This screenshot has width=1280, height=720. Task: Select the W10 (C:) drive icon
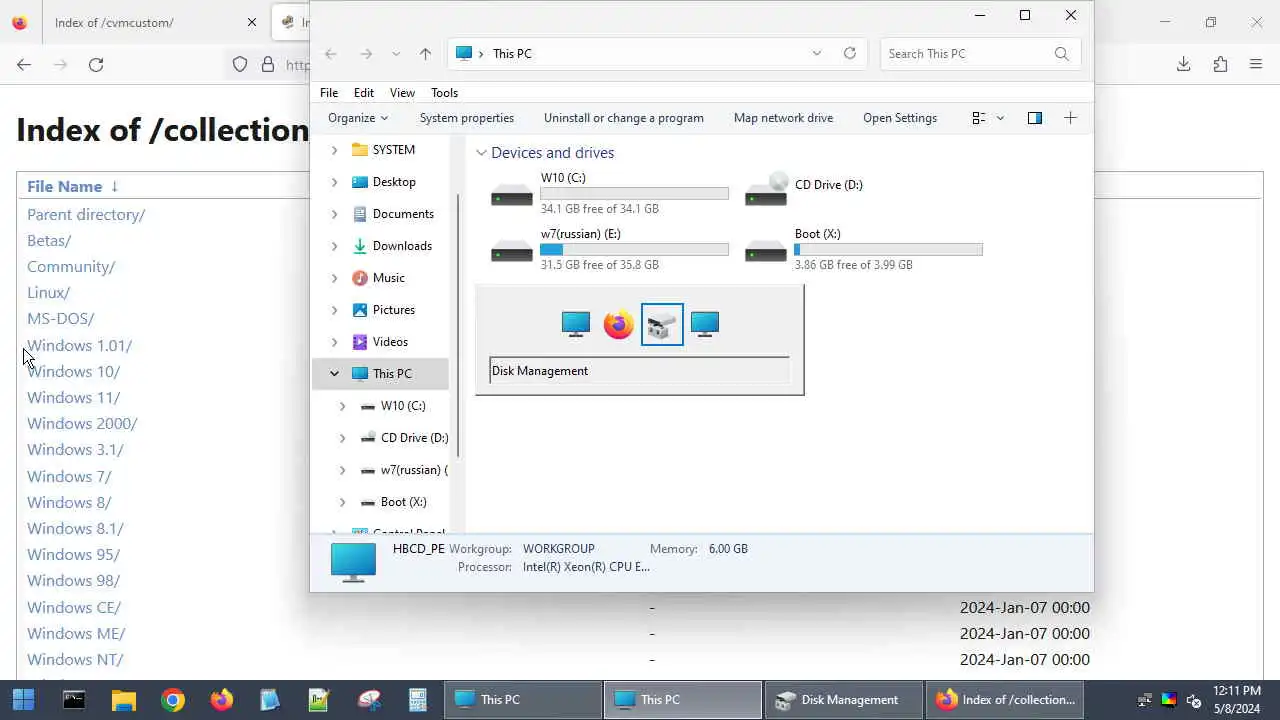512,194
